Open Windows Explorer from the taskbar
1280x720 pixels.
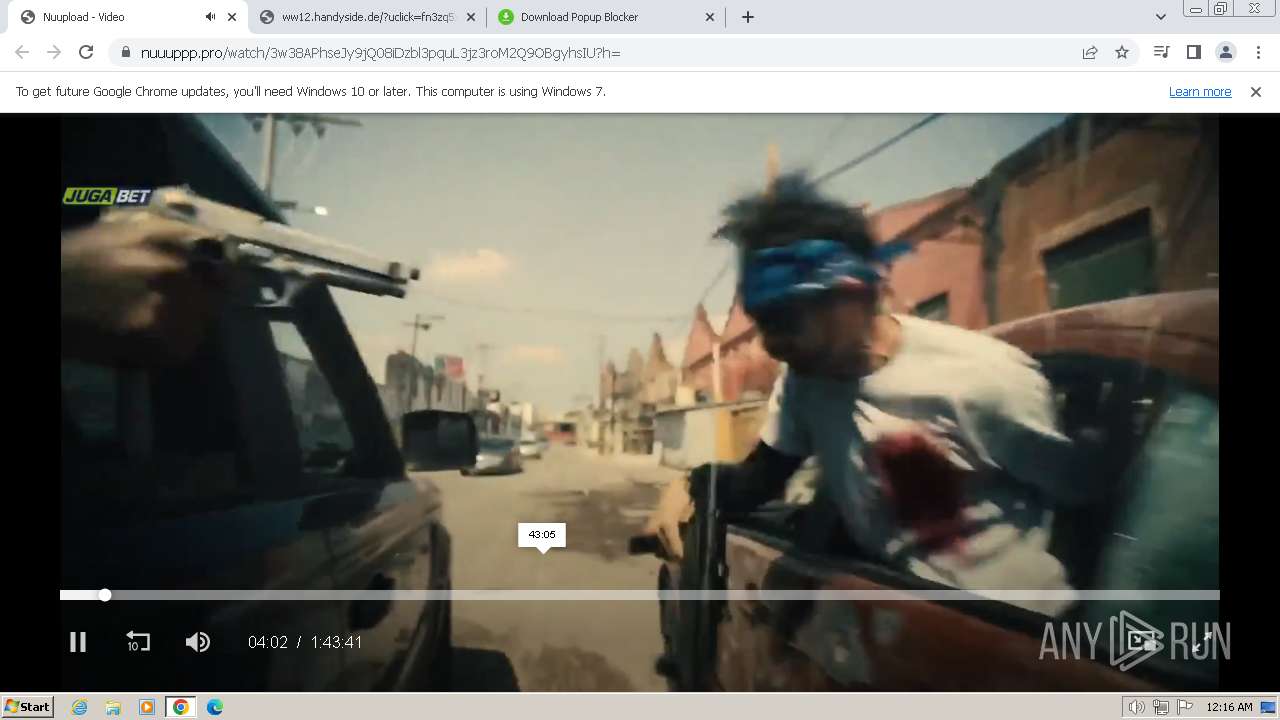coord(113,707)
